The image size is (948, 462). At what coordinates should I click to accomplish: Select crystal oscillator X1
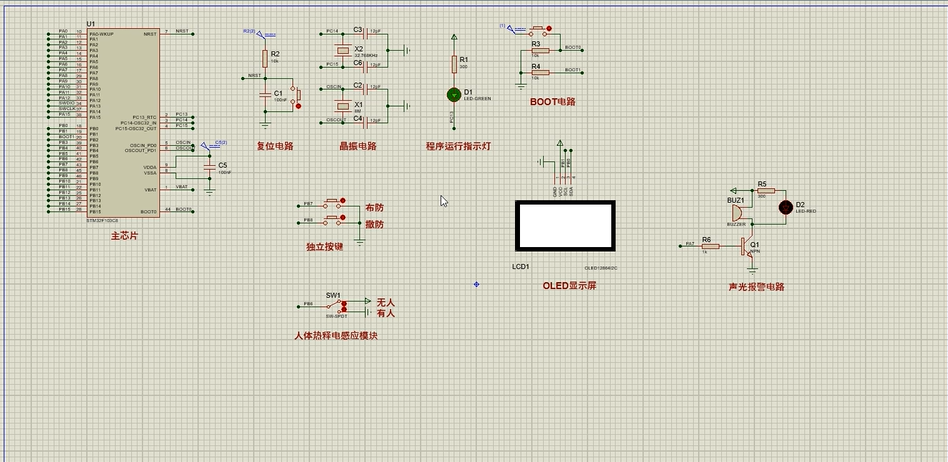343,104
